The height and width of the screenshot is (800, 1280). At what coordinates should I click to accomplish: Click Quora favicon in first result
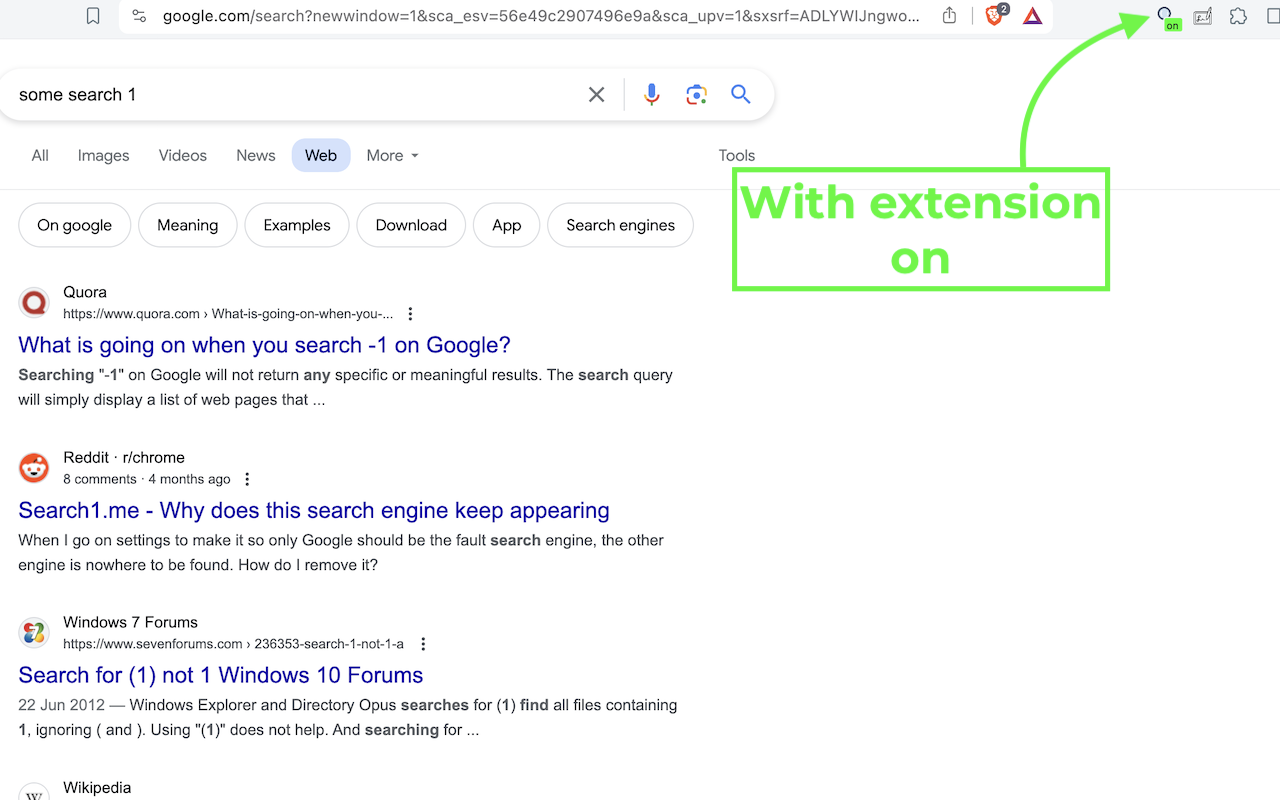click(34, 302)
